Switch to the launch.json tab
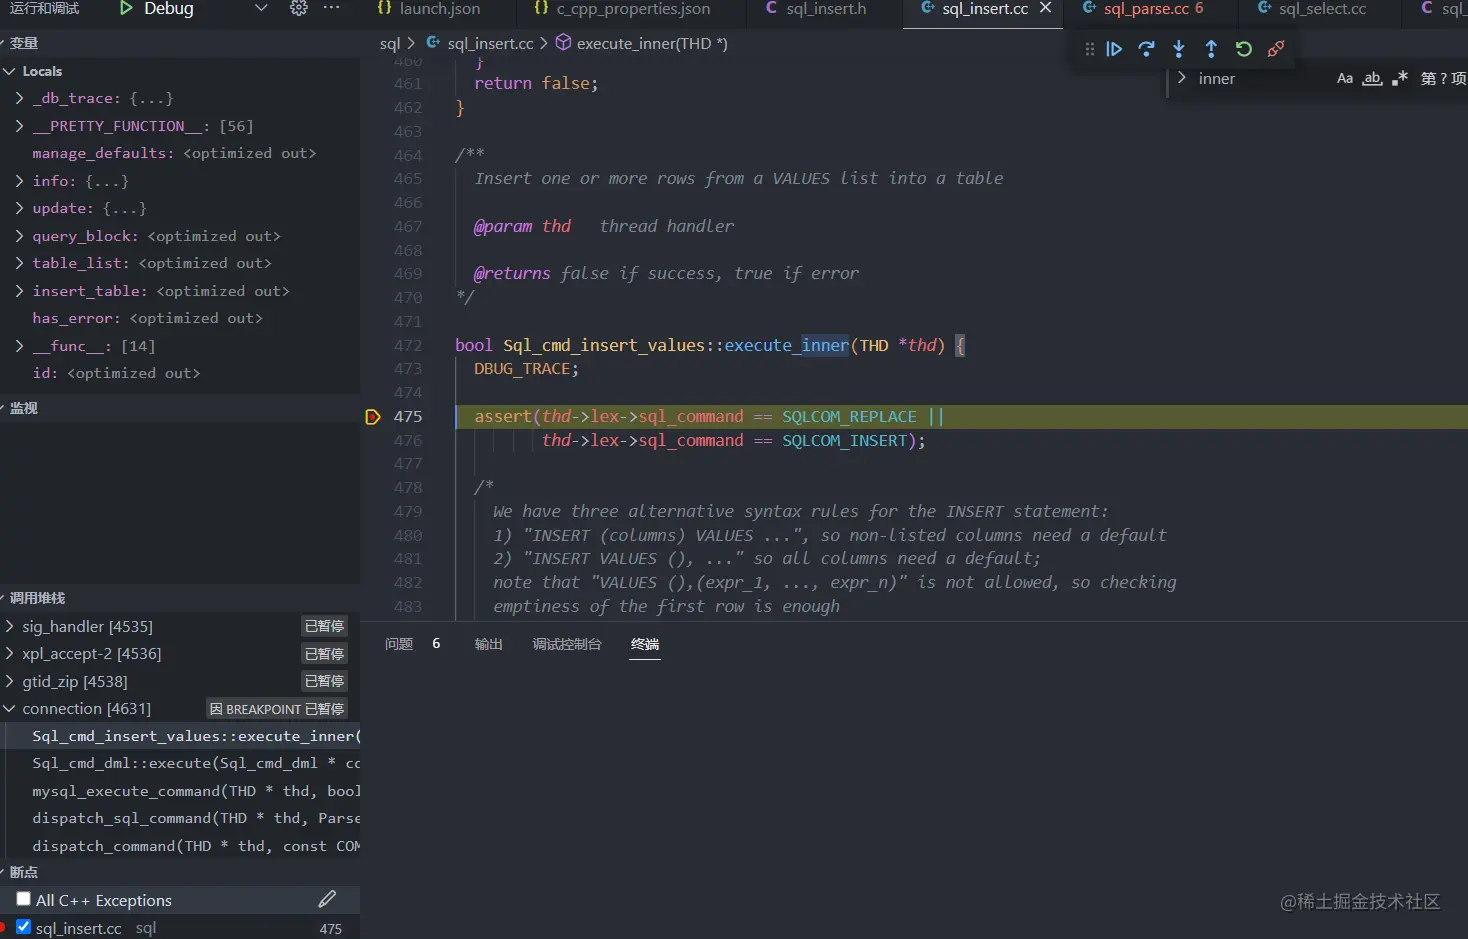The image size is (1468, 939). click(x=429, y=9)
